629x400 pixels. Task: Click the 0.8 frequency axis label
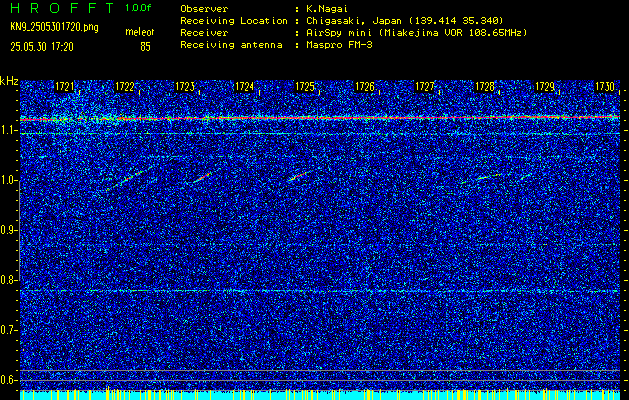pyautogui.click(x=8, y=280)
